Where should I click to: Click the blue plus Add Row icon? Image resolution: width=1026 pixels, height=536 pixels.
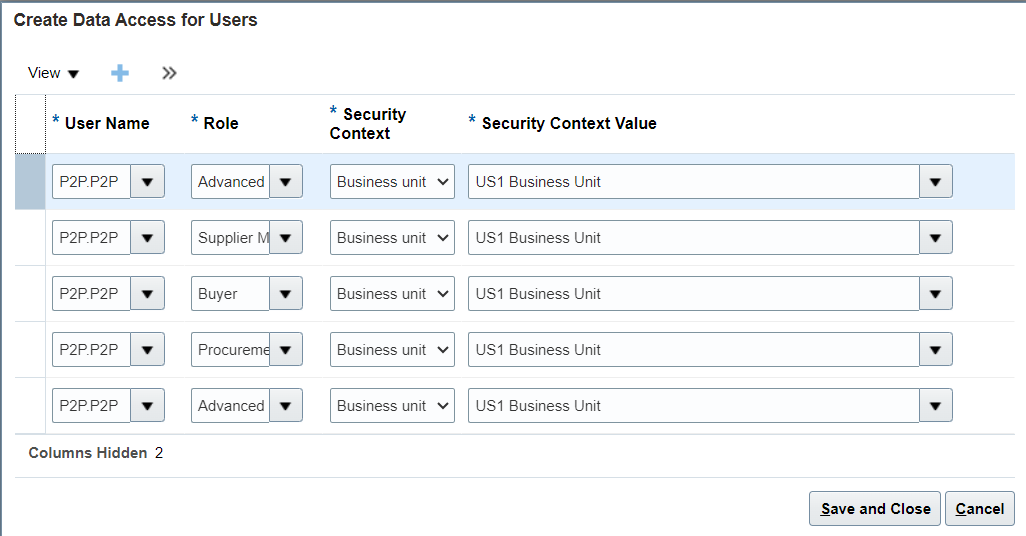click(x=120, y=73)
